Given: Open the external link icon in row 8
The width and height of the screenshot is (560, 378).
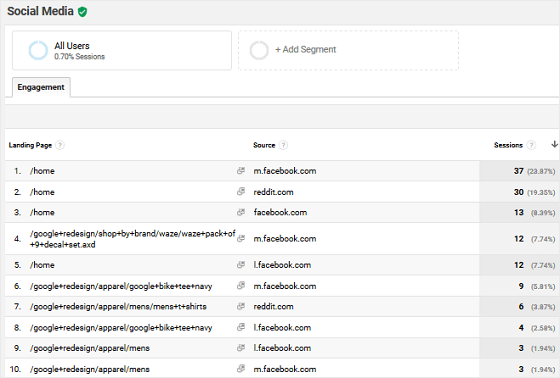Looking at the screenshot, I should 241,327.
